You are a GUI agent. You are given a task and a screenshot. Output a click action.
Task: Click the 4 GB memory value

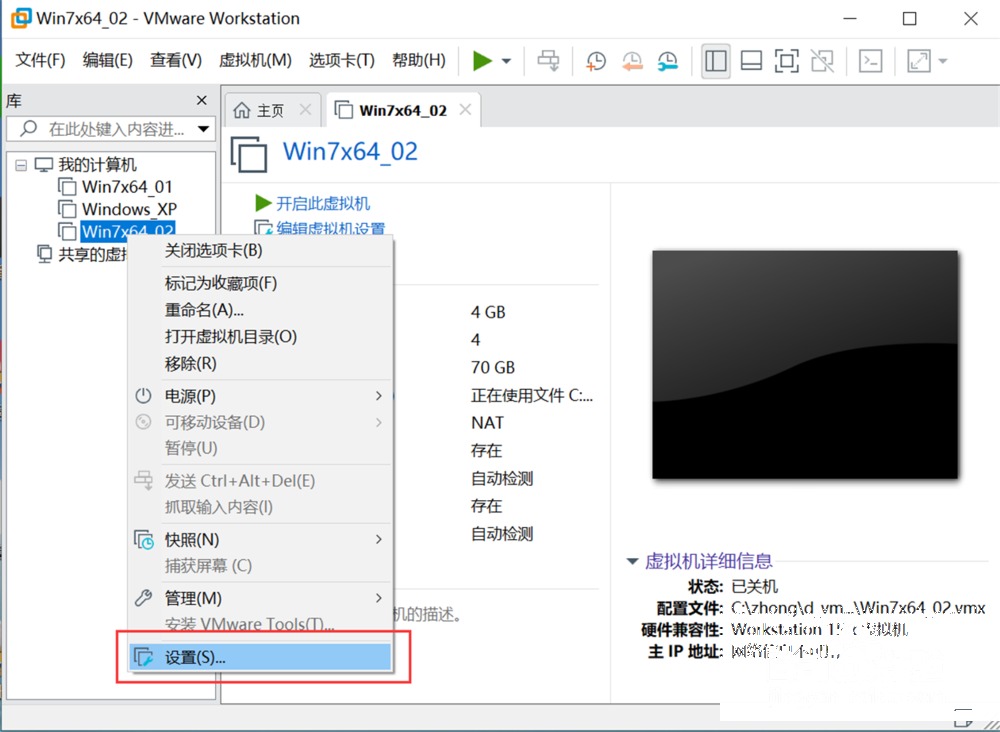(x=488, y=312)
